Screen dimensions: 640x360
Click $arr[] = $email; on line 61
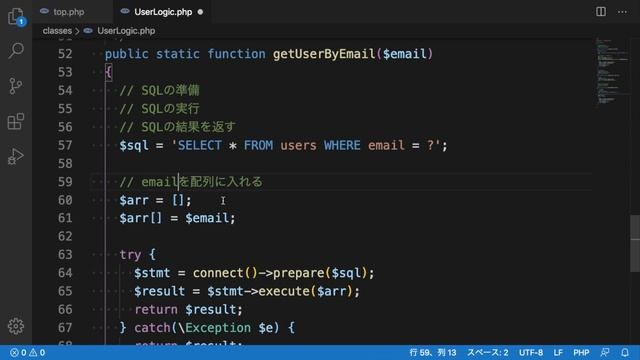click(177, 218)
